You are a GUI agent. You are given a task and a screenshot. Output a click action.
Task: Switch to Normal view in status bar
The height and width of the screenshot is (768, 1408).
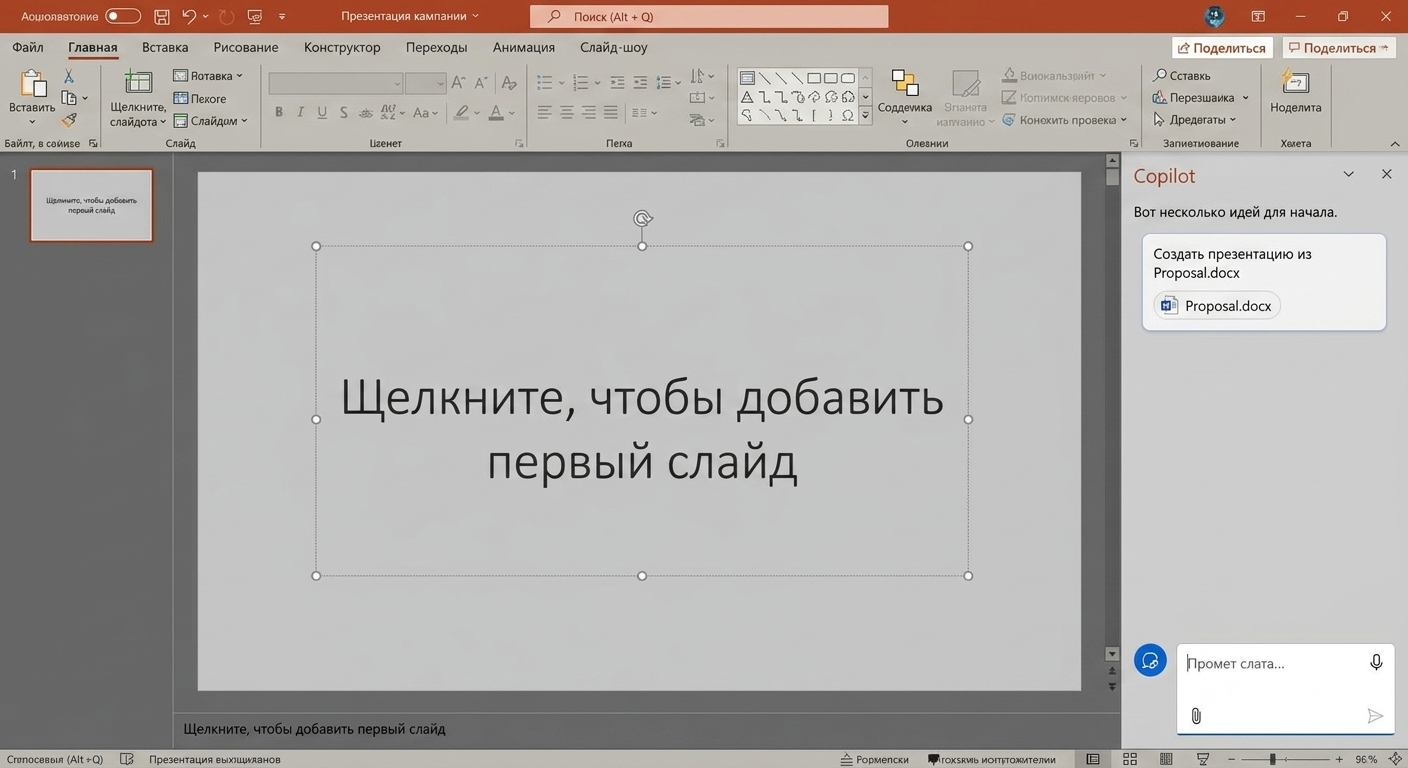click(x=1093, y=759)
